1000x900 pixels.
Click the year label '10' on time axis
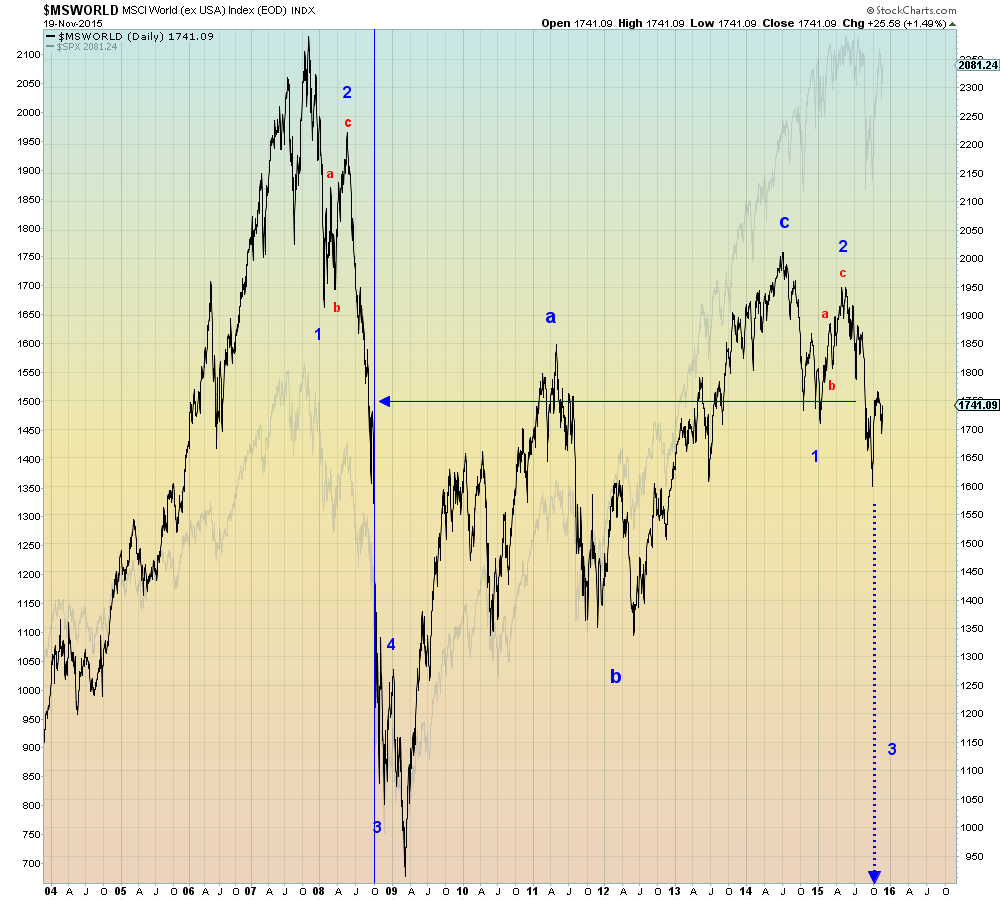462,891
